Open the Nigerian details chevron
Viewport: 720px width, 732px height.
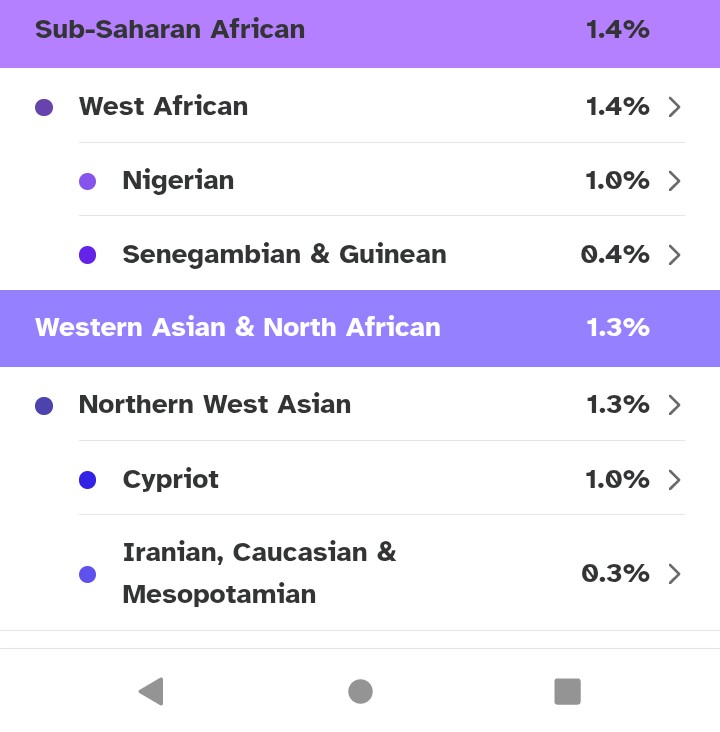coord(674,181)
